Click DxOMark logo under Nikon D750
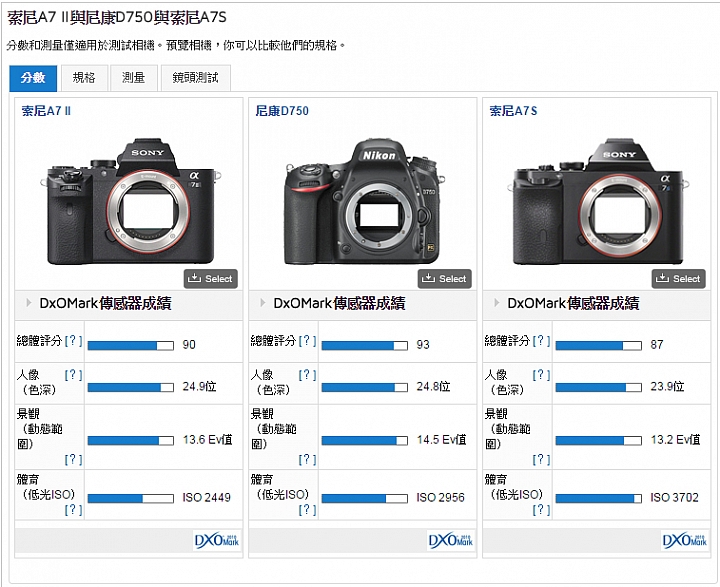Viewport: 720px width, 587px height. click(450, 541)
